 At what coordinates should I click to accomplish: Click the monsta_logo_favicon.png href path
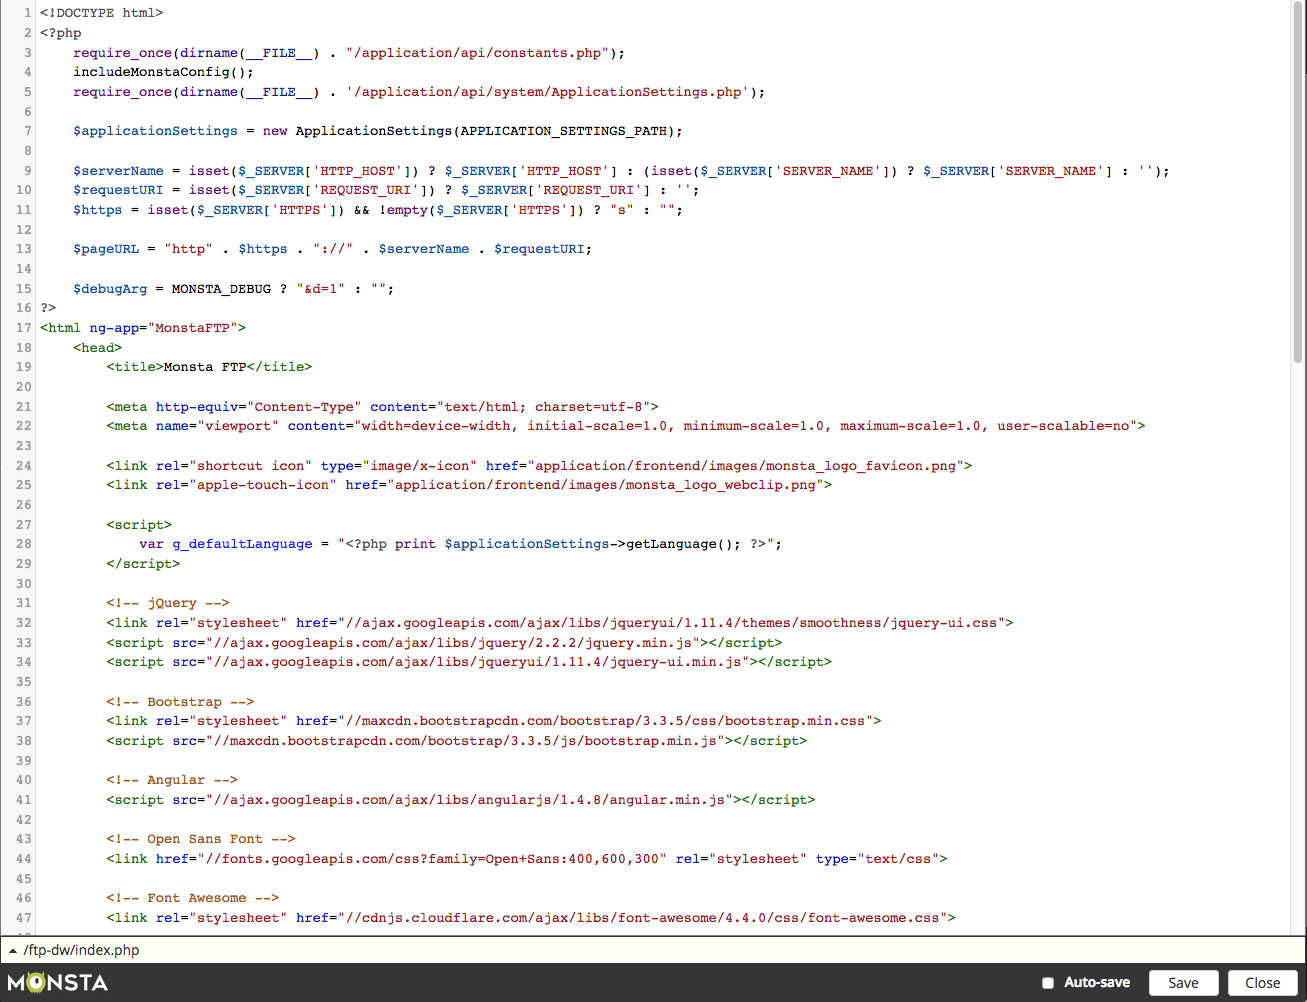(x=747, y=466)
